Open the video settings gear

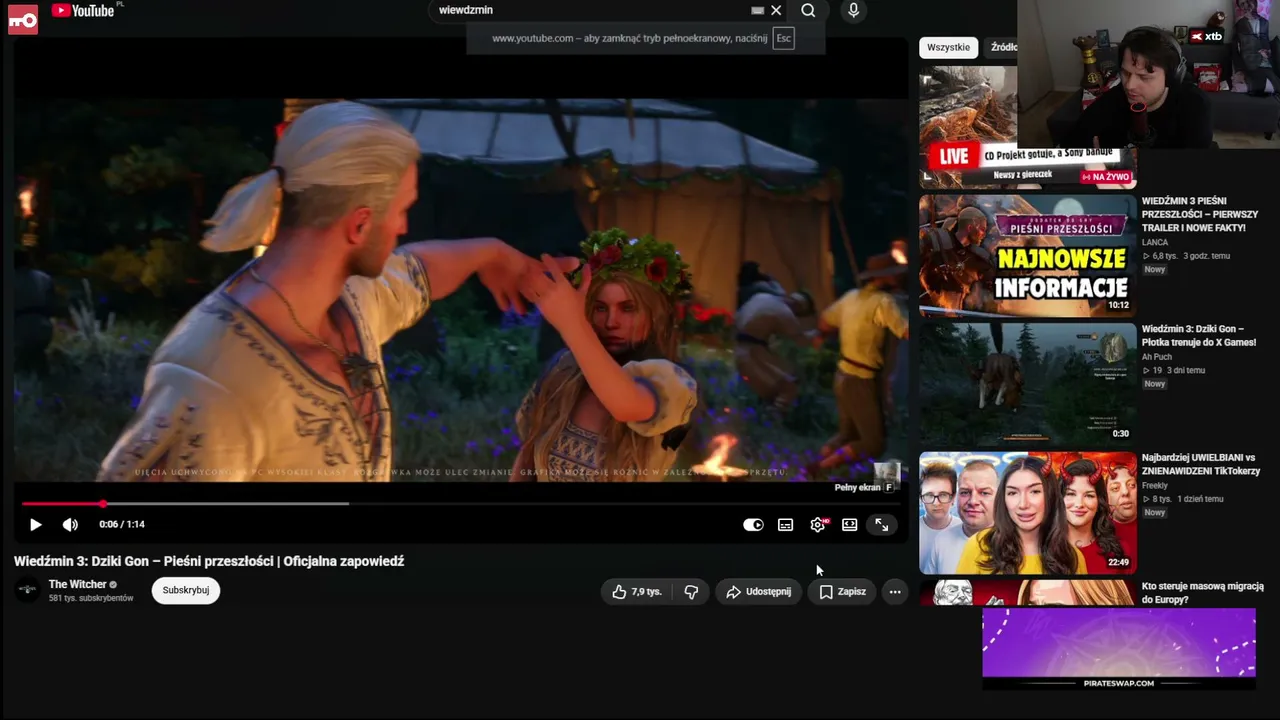pos(818,524)
